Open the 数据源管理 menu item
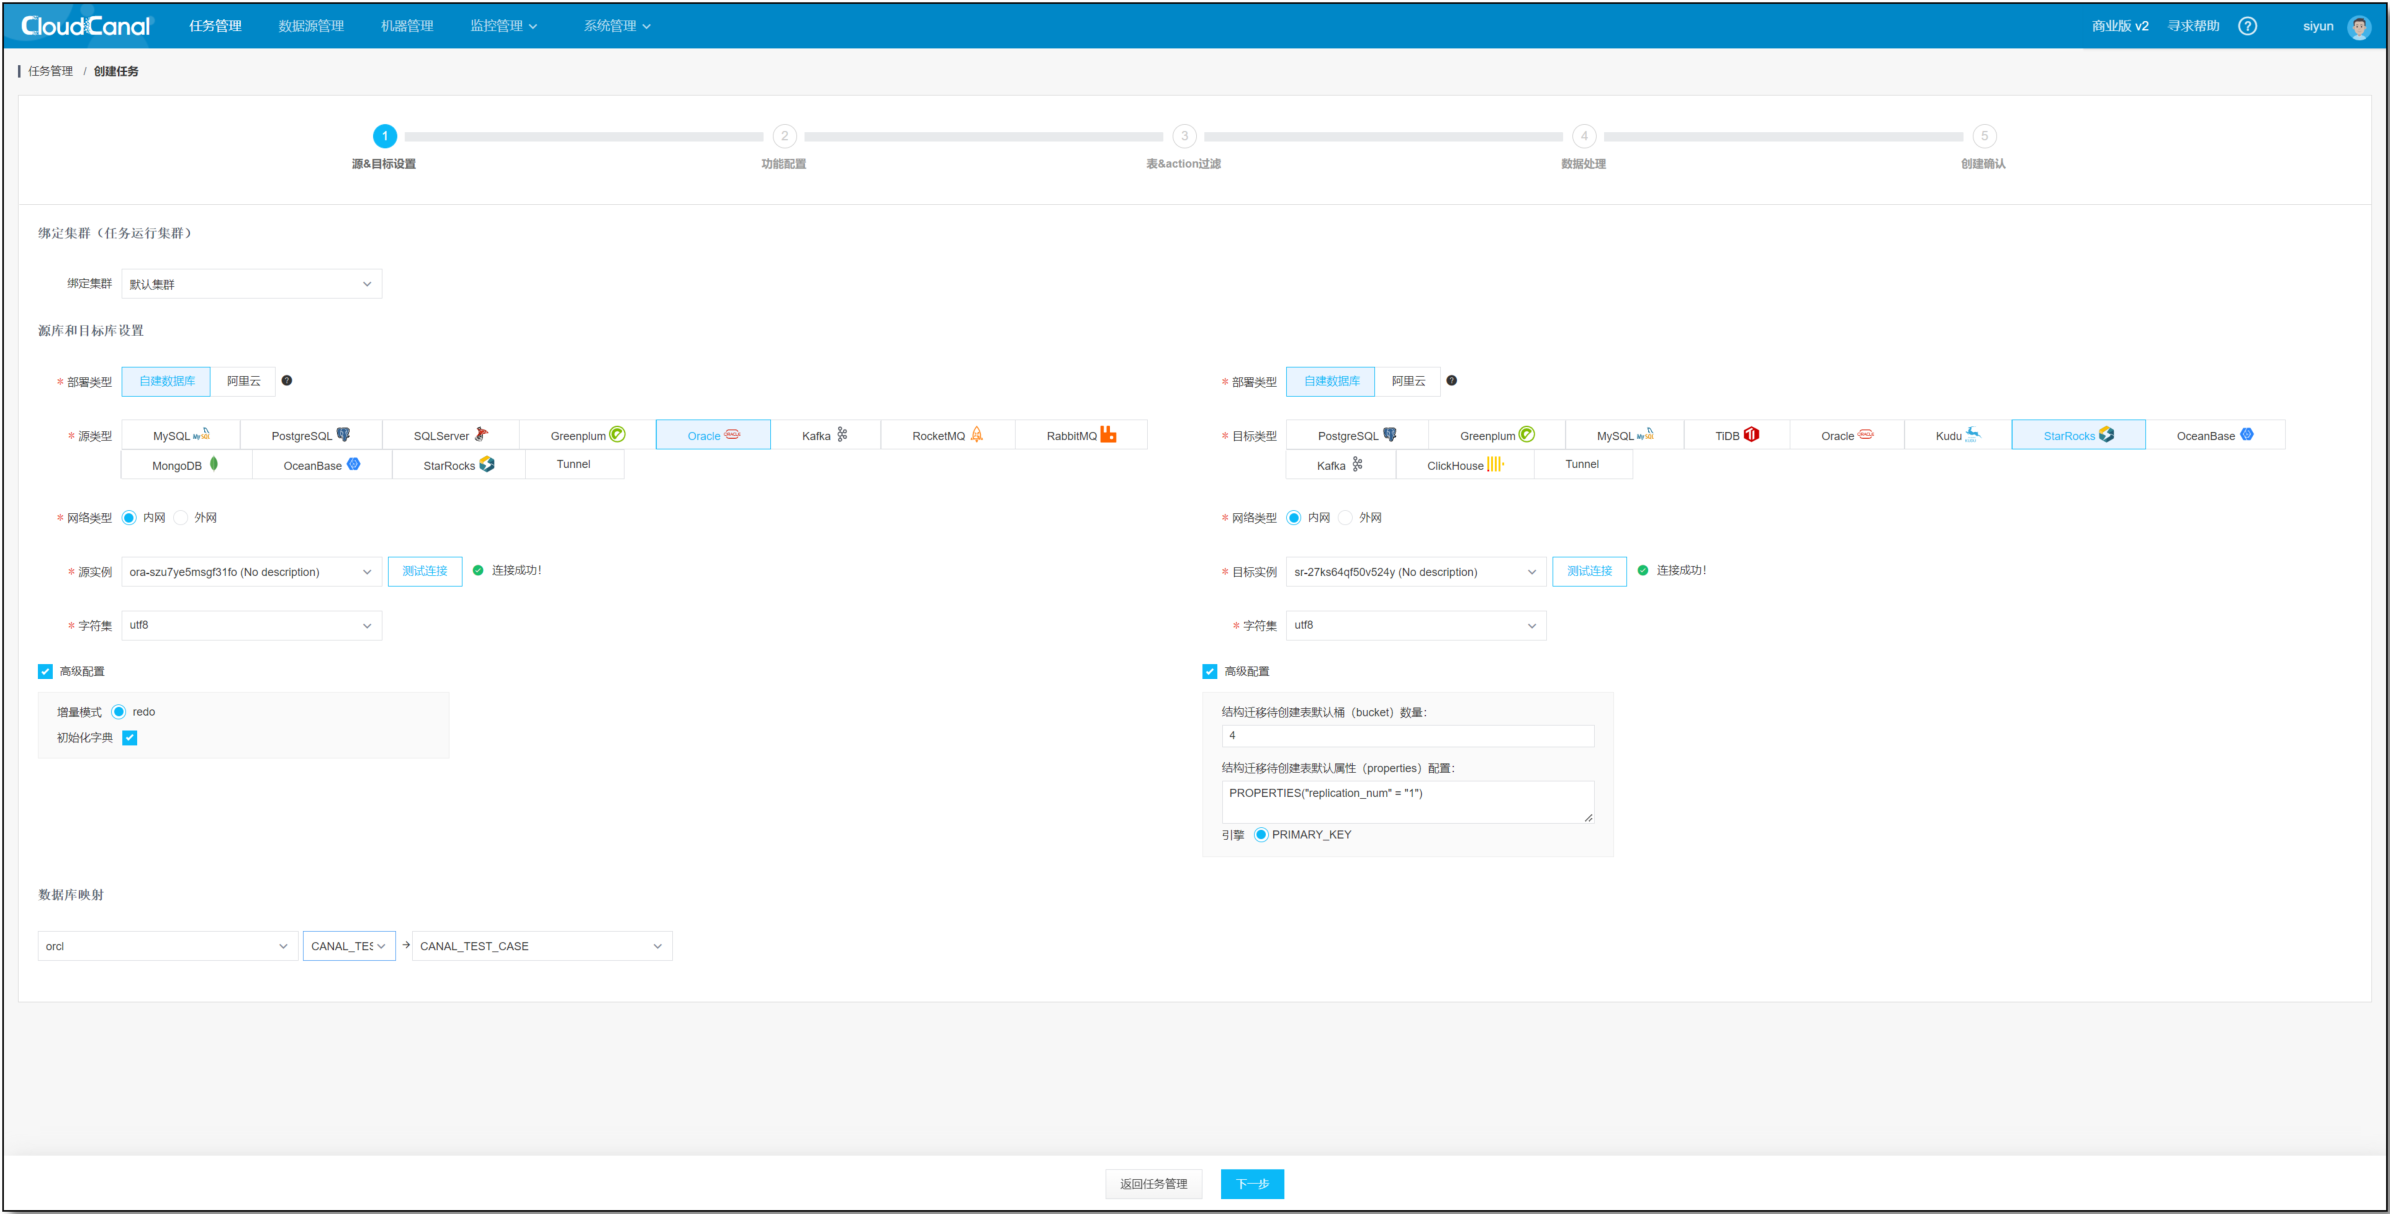This screenshot has width=2390, height=1214. click(311, 26)
